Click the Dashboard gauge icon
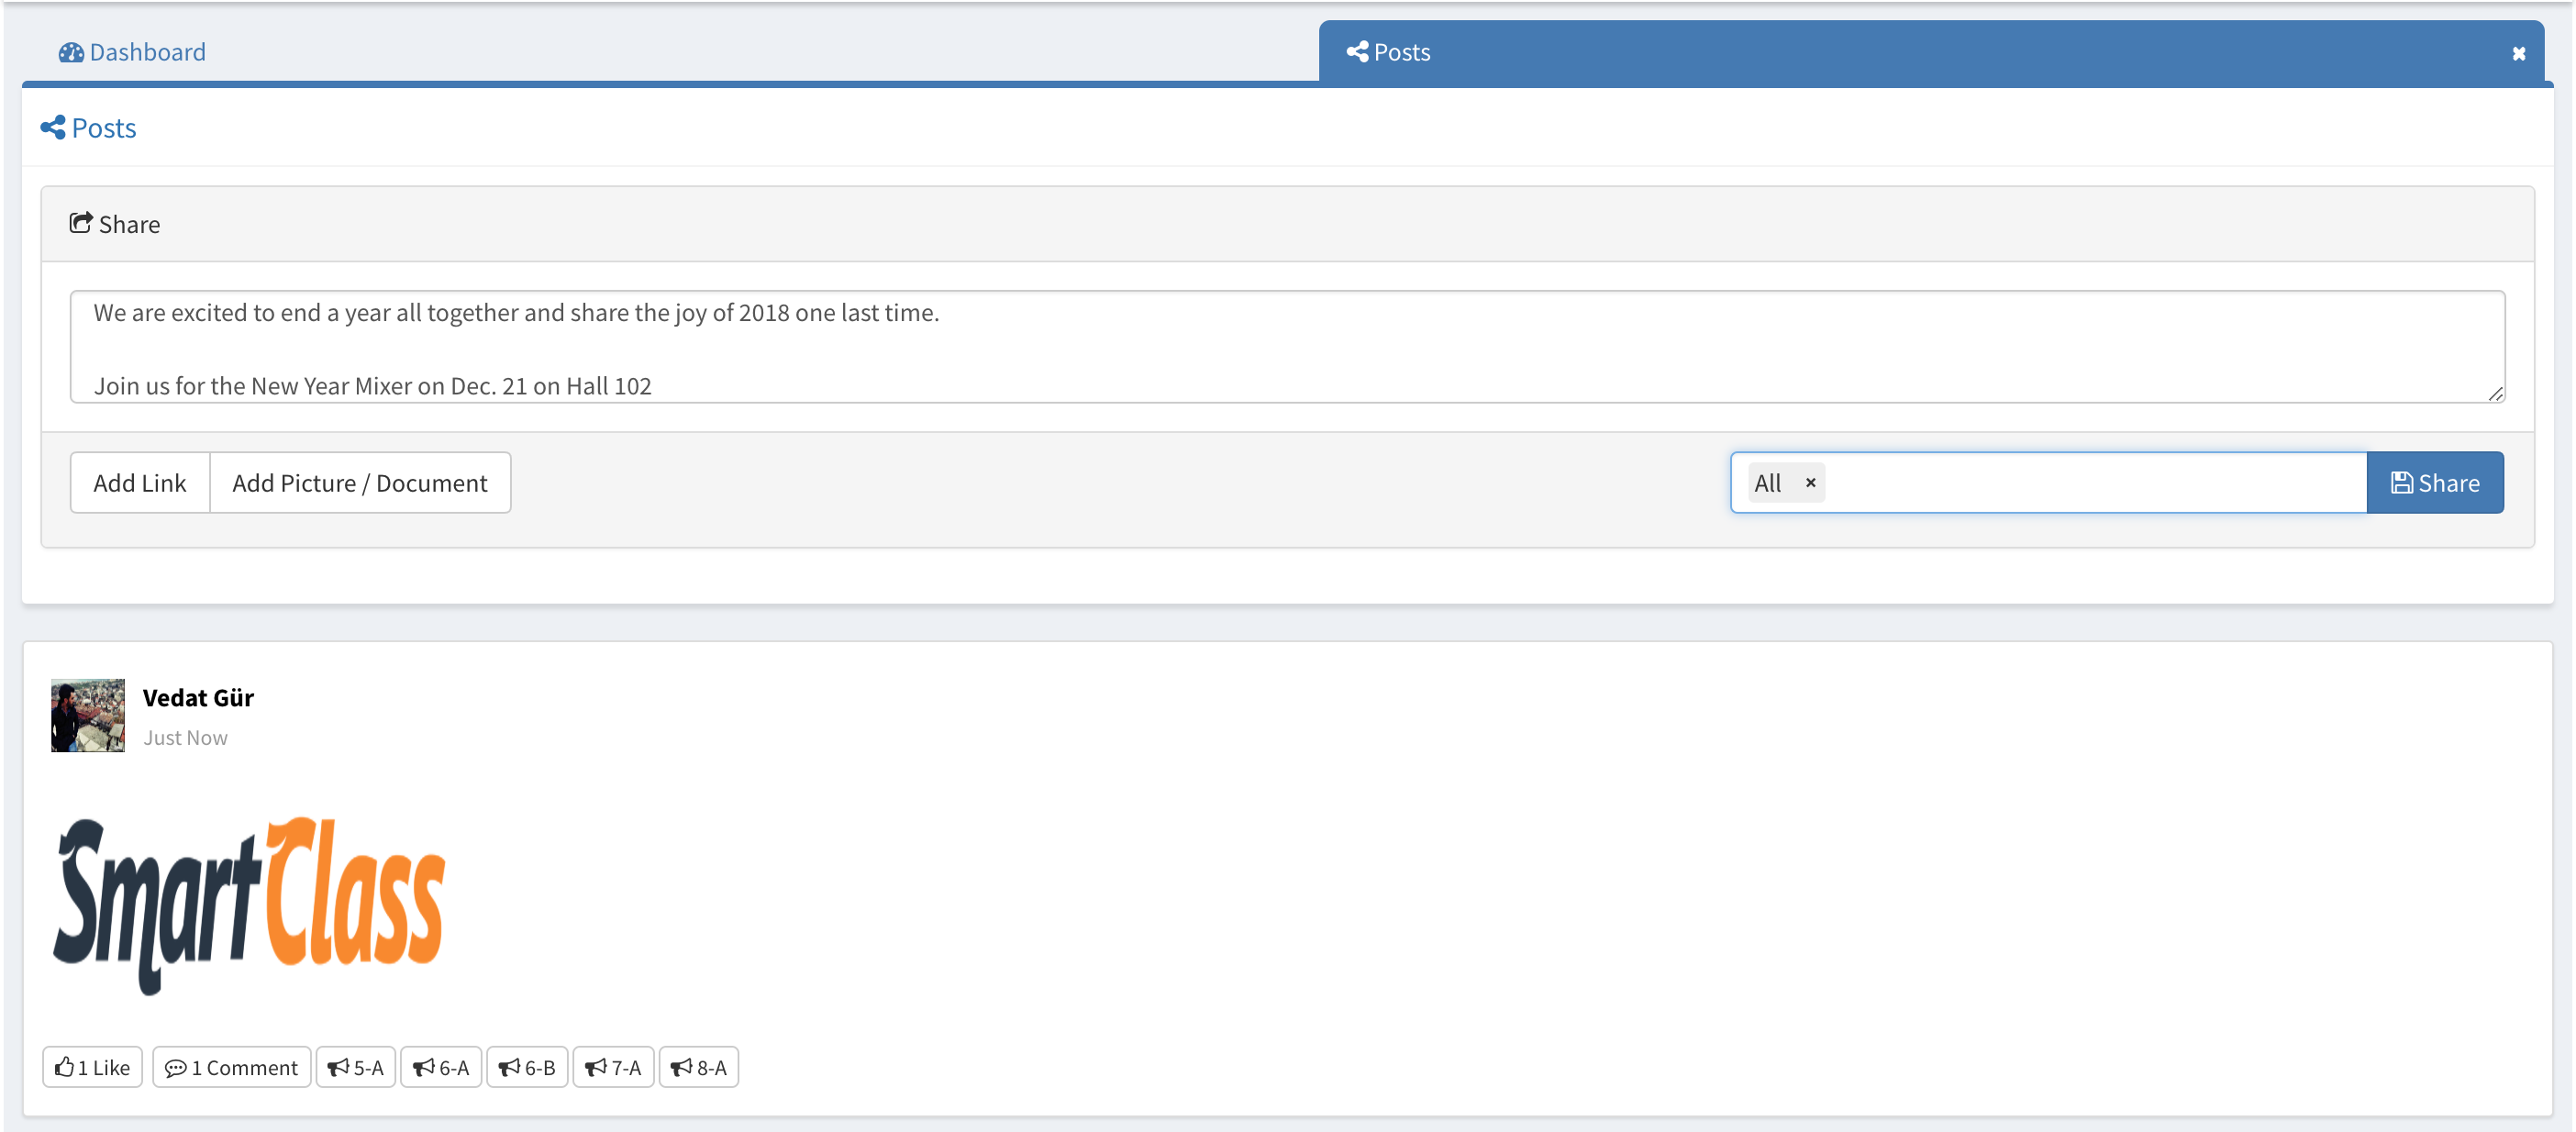 tap(70, 53)
